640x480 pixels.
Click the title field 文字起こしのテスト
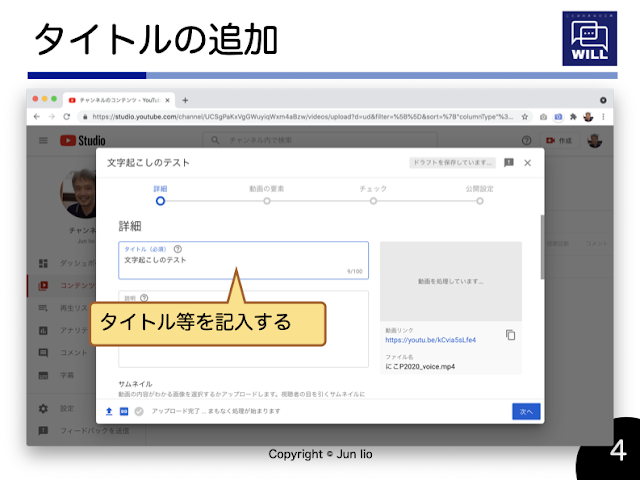(x=244, y=260)
